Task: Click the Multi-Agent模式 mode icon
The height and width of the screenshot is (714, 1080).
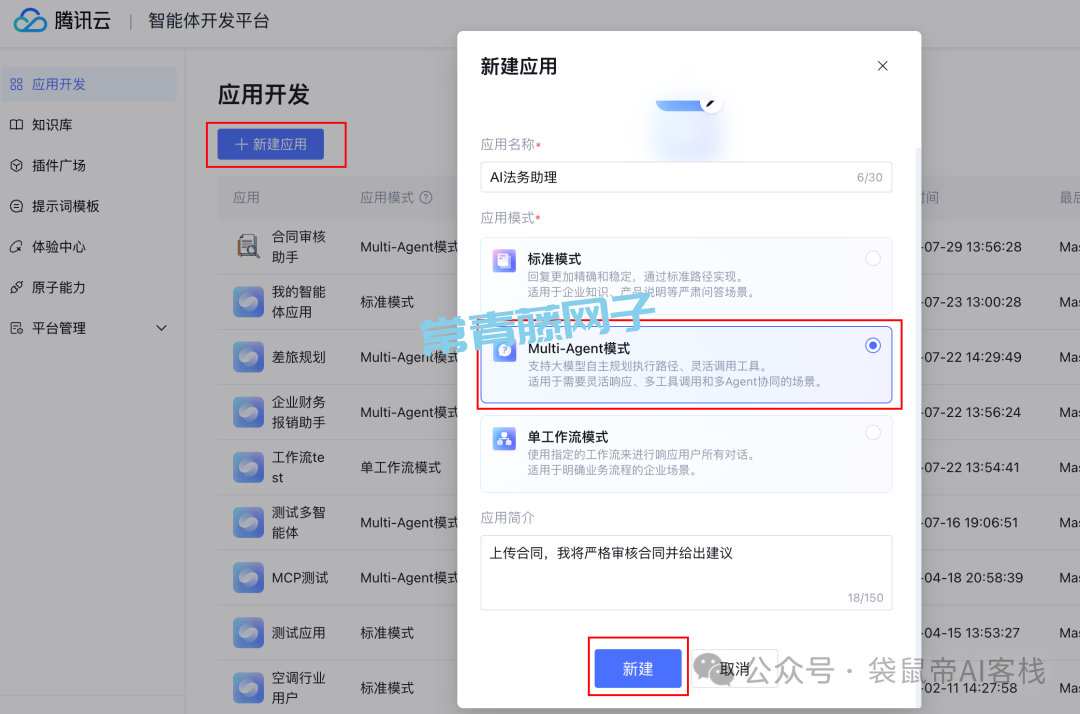Action: [504, 350]
